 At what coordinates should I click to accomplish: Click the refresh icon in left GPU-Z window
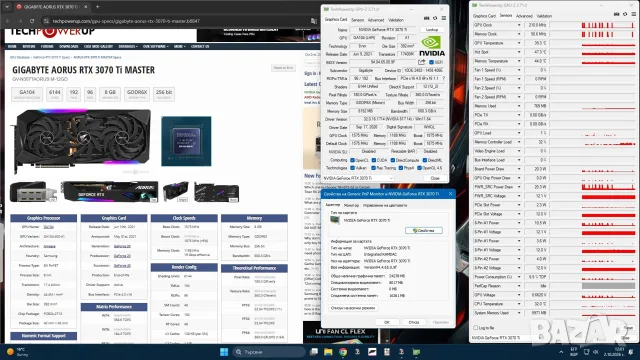(435, 18)
